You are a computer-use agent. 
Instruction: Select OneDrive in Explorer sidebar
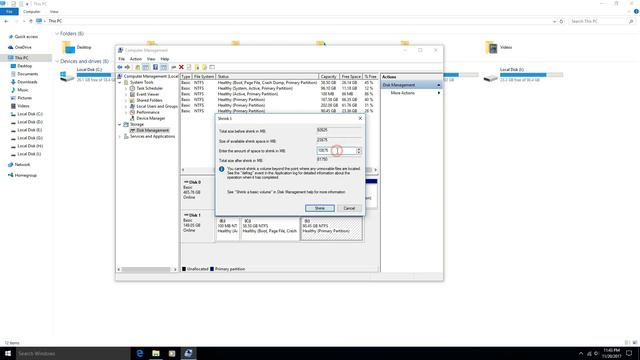(x=23, y=47)
